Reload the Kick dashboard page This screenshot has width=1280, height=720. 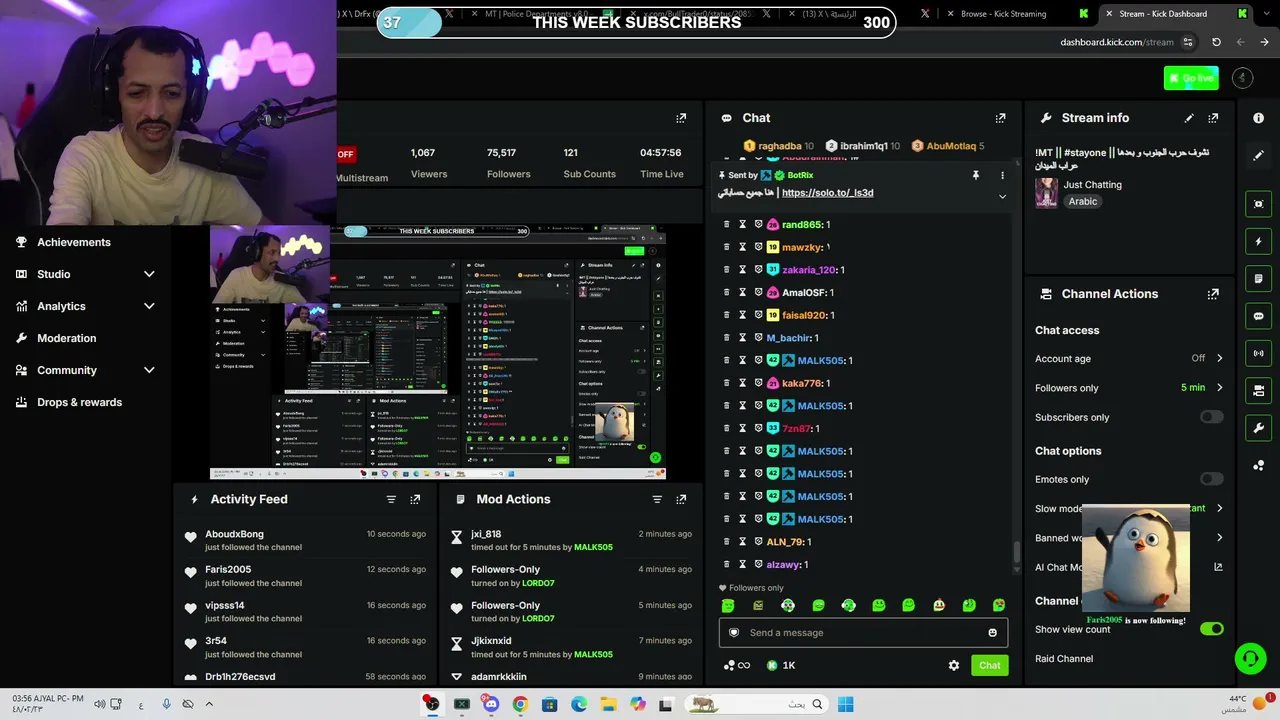pos(1216,42)
